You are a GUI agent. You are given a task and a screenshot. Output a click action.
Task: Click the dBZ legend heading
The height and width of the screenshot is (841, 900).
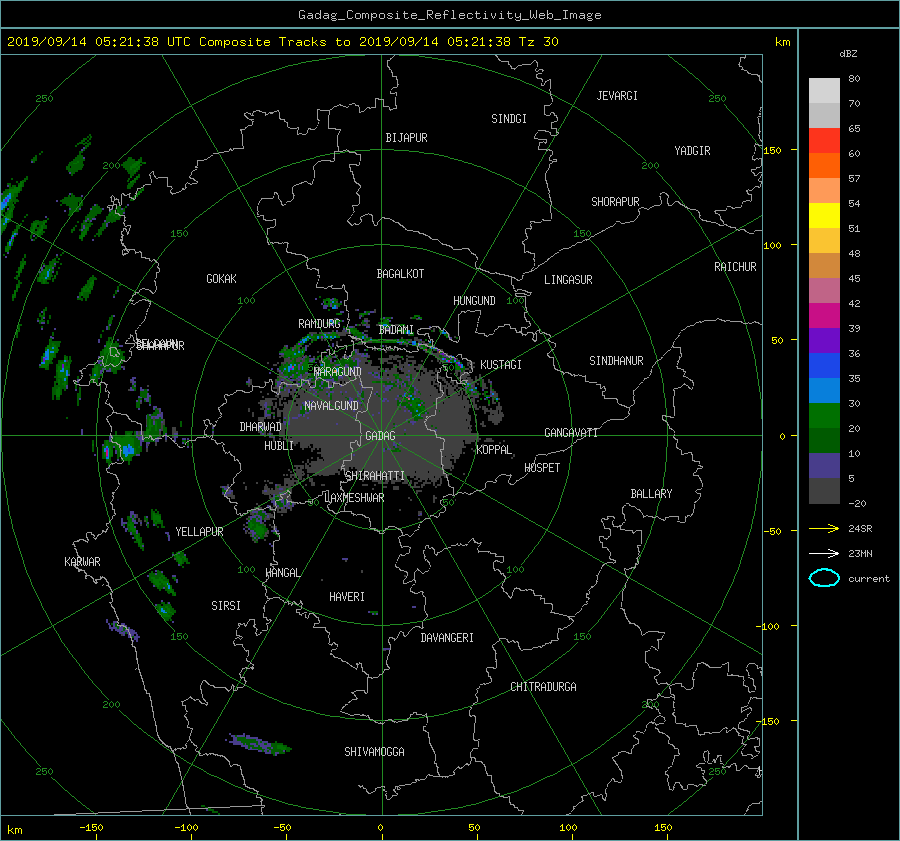848,54
